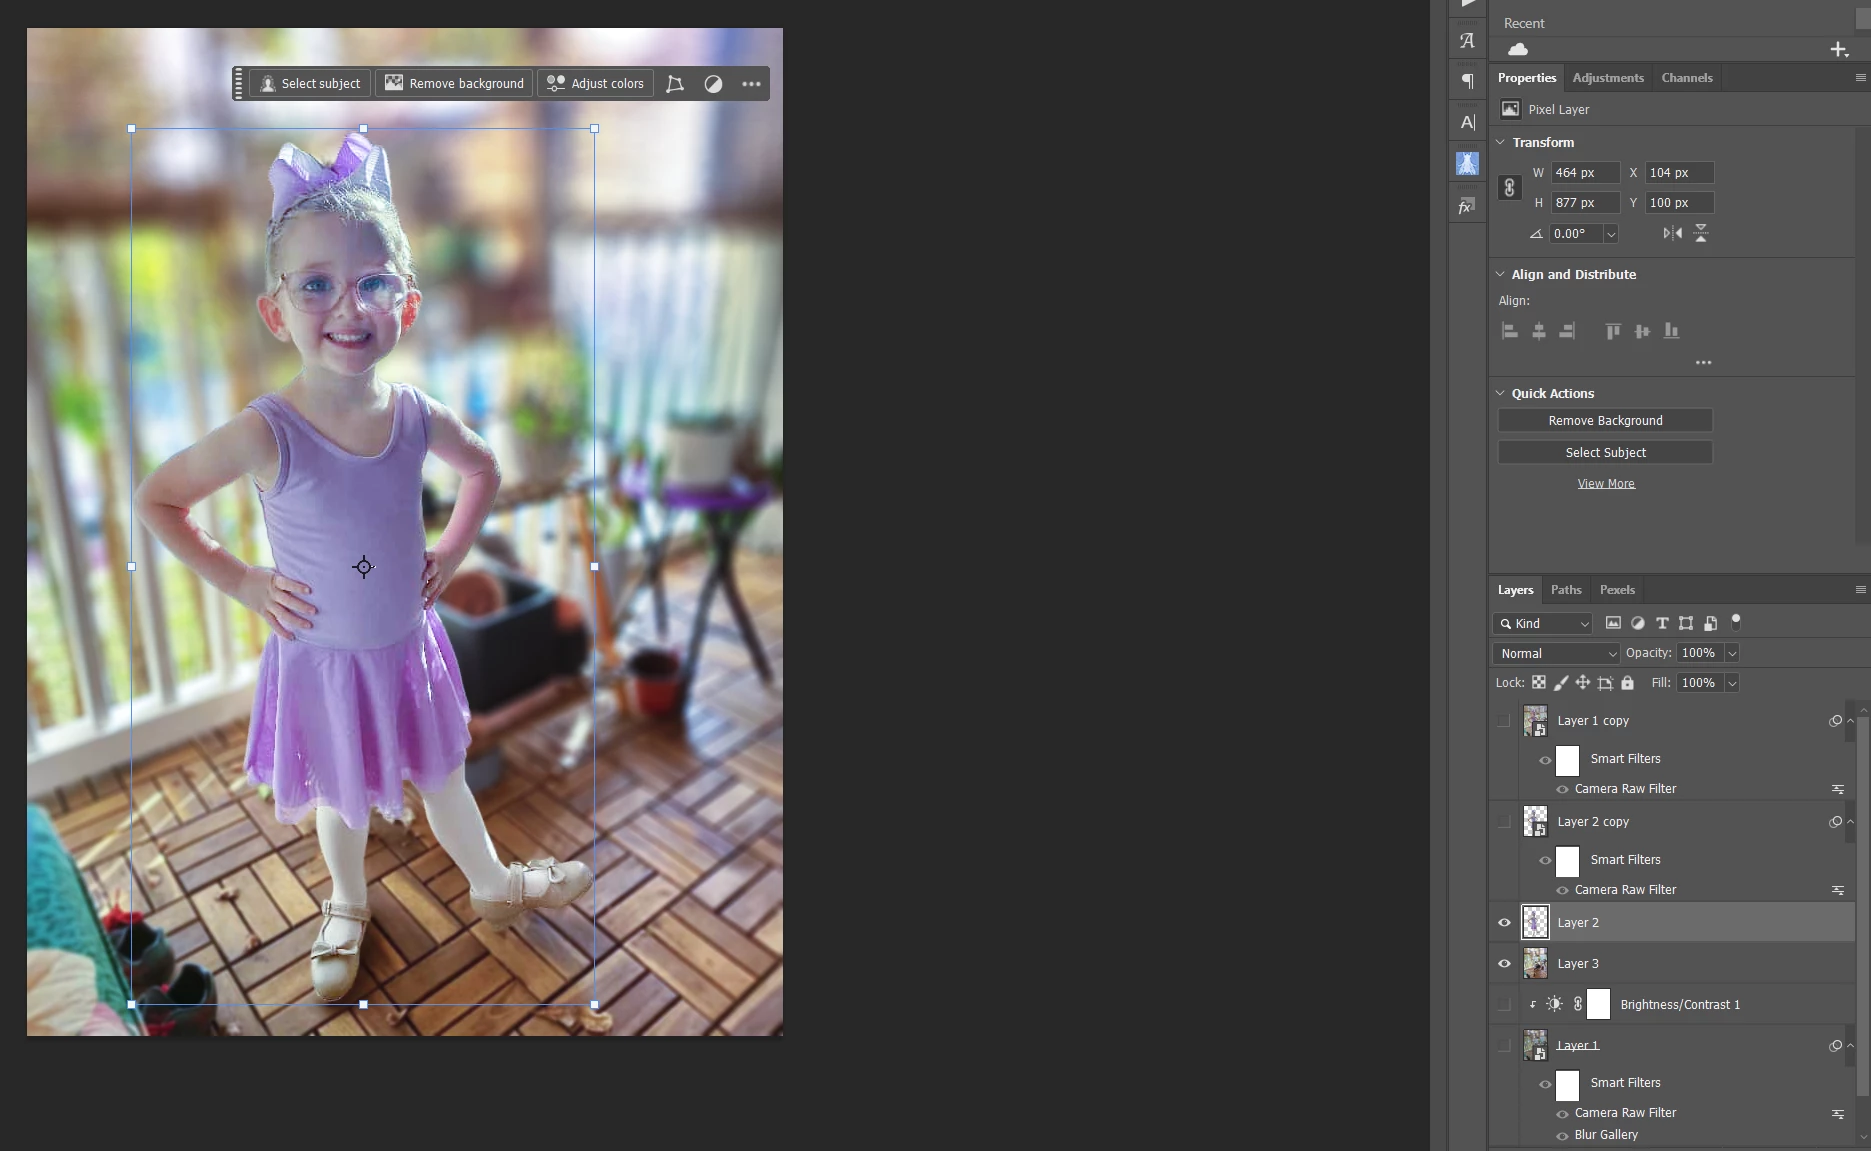1871x1151 pixels.
Task: Collapse Layer 1 copy smart filter list
Action: coord(1850,721)
